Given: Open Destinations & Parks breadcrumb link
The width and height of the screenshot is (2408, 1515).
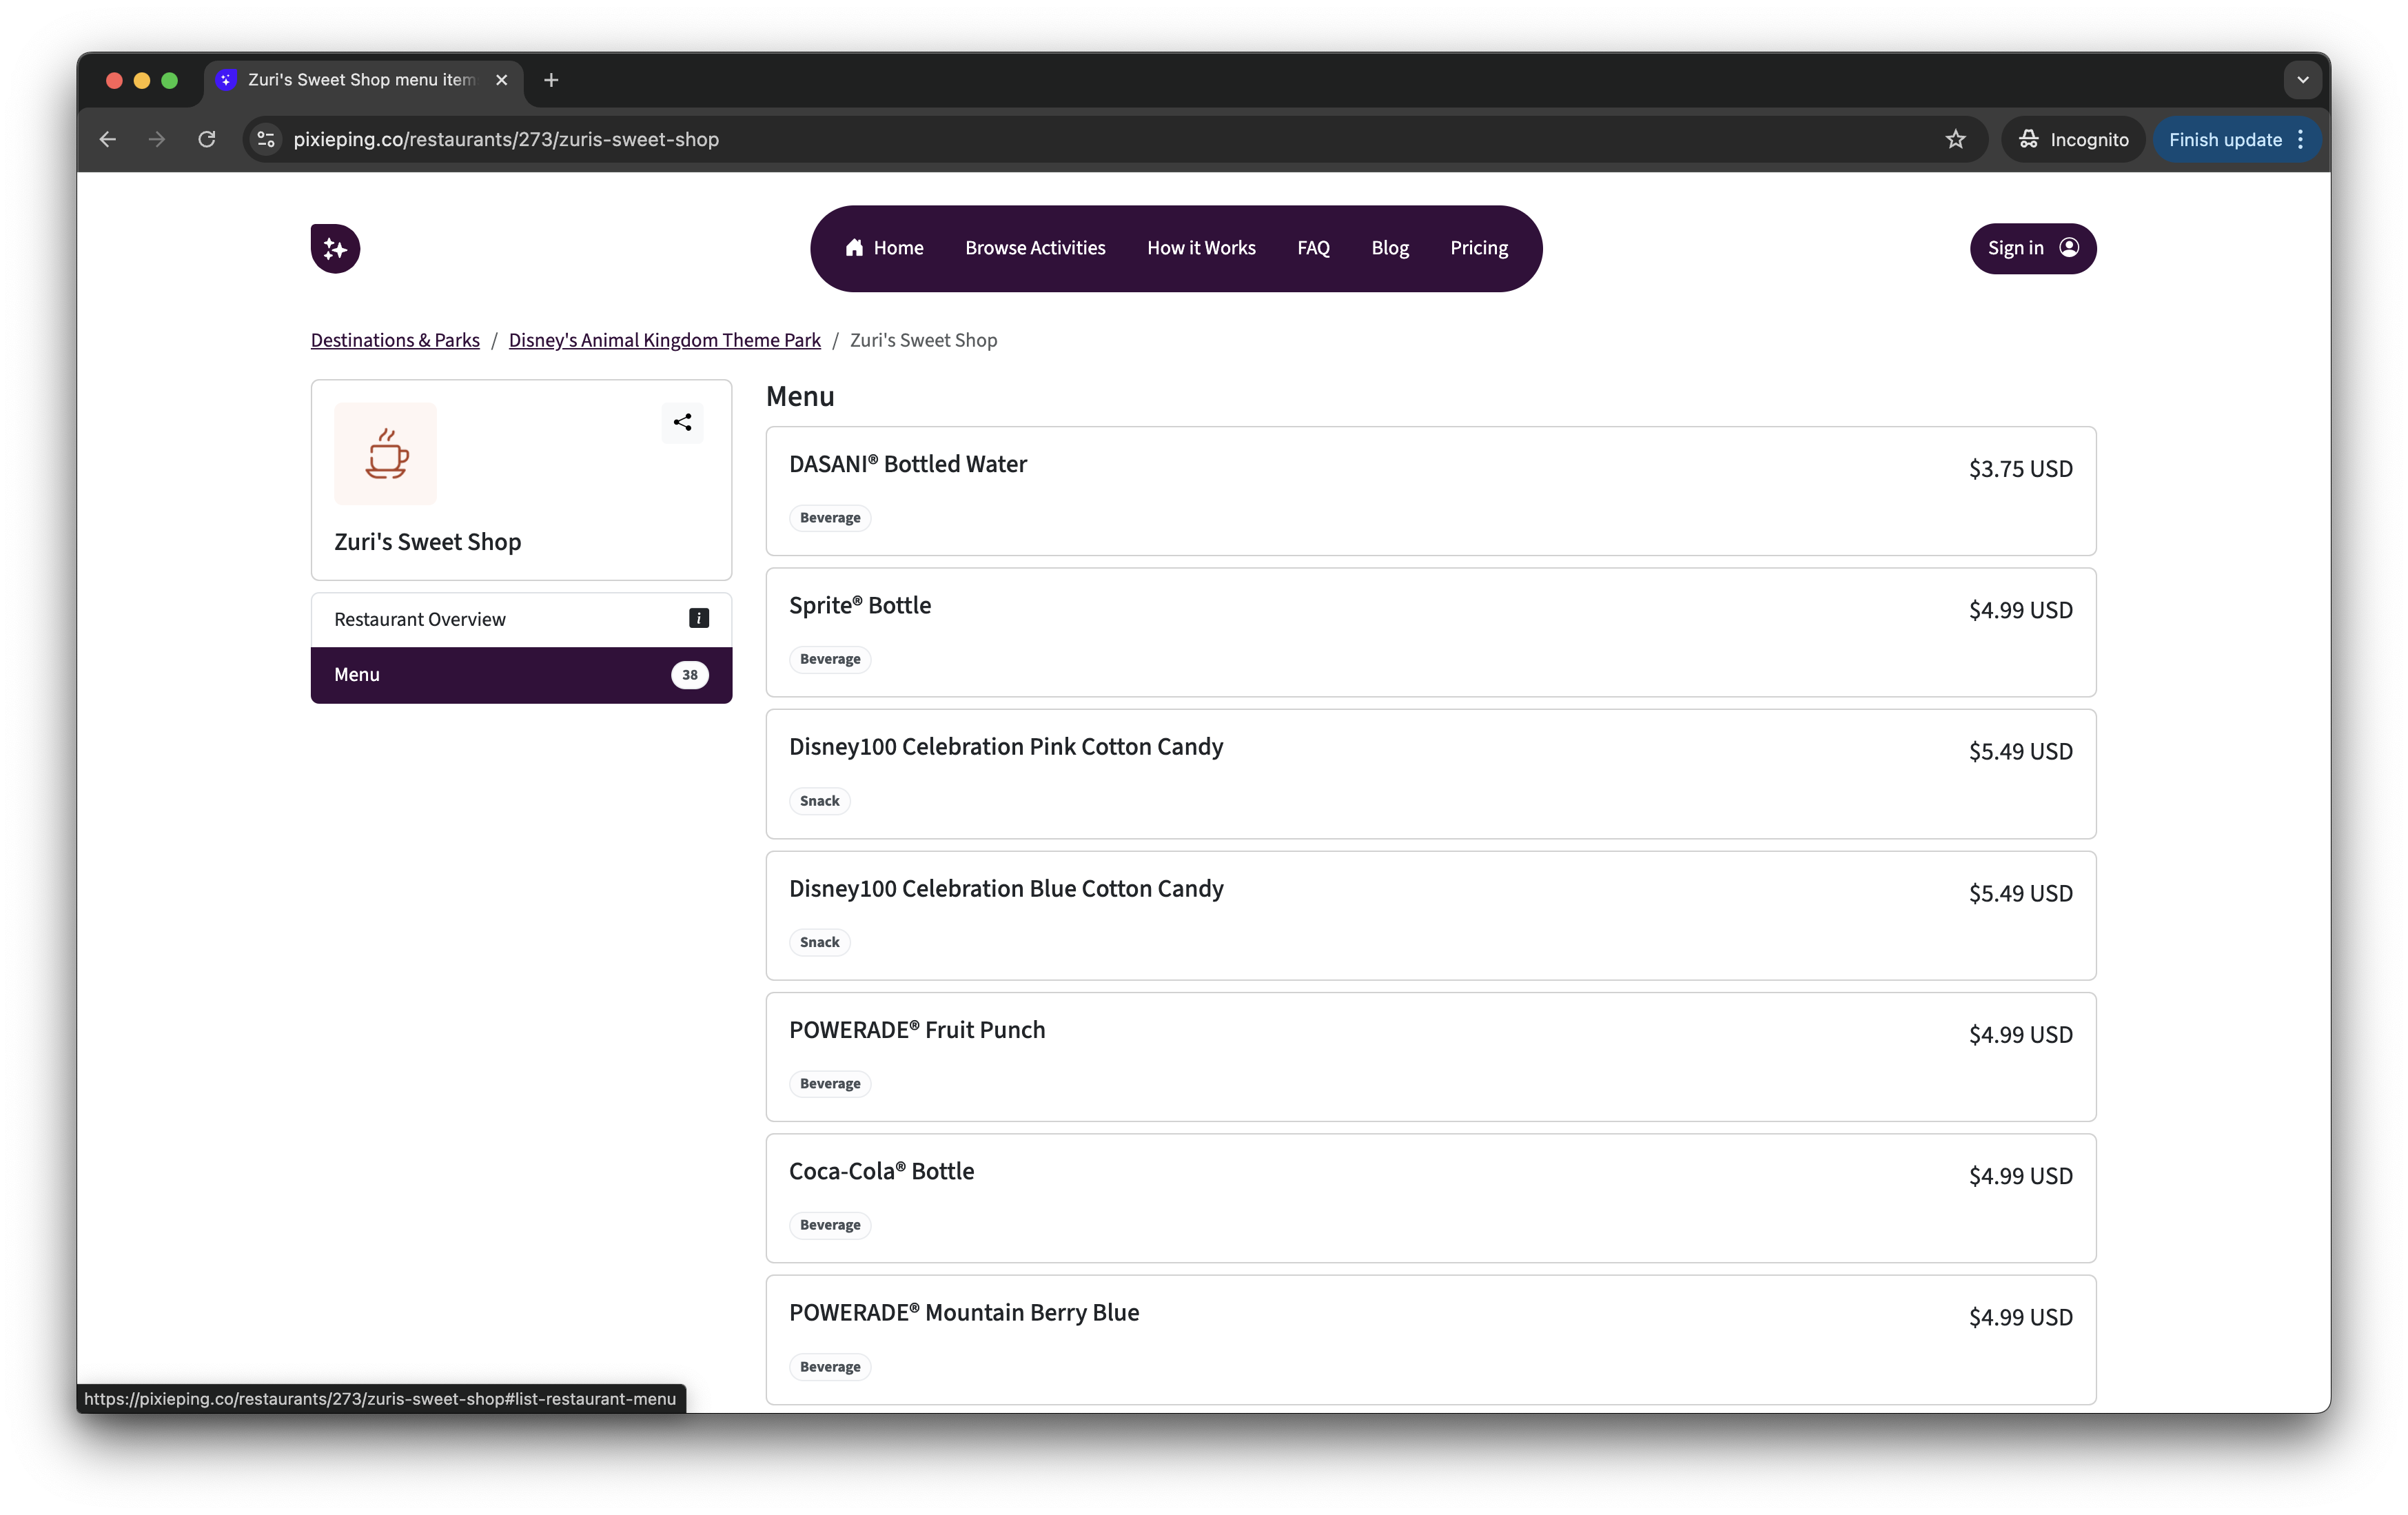Looking at the screenshot, I should 395,340.
